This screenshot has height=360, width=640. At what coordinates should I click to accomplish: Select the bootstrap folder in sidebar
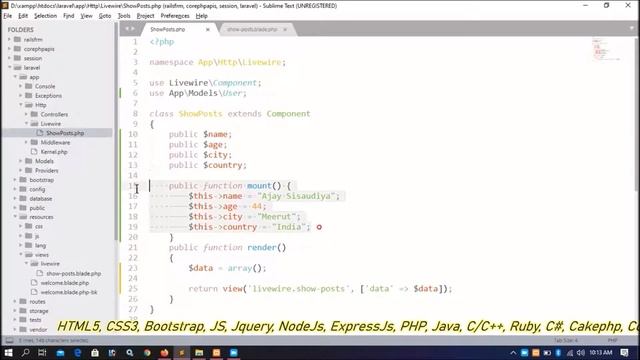tap(41, 180)
